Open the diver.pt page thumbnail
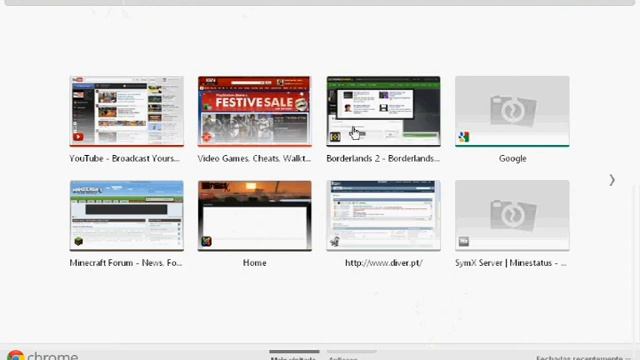This screenshot has width=640, height=360. click(383, 216)
